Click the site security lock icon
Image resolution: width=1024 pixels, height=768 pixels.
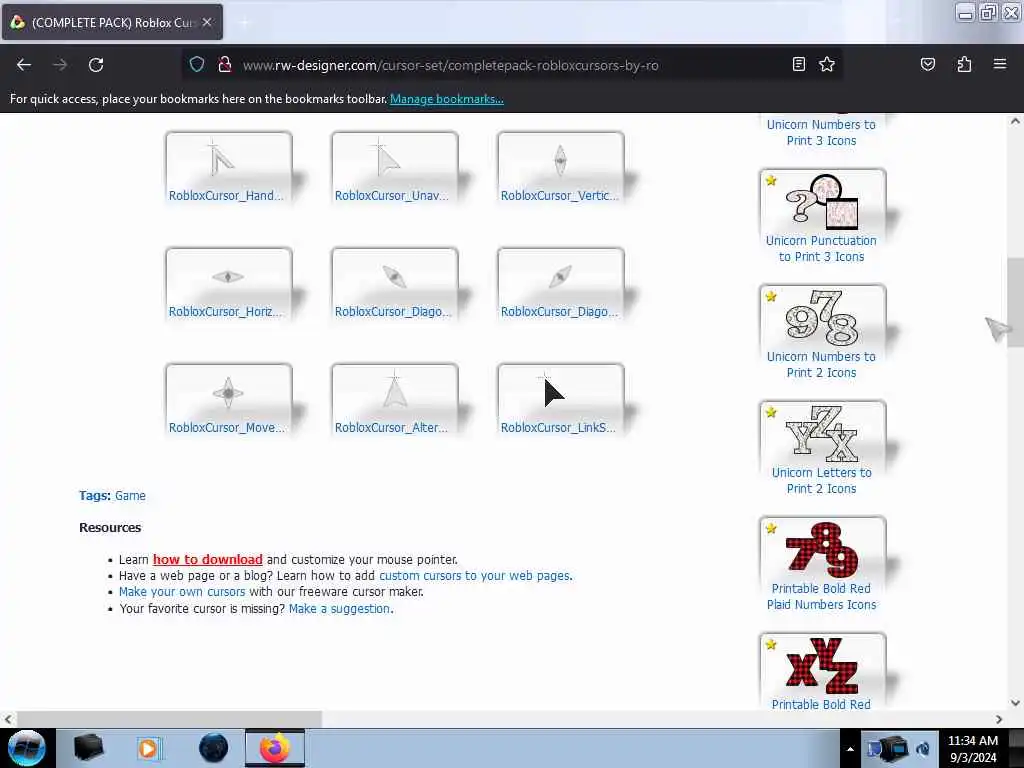225,65
